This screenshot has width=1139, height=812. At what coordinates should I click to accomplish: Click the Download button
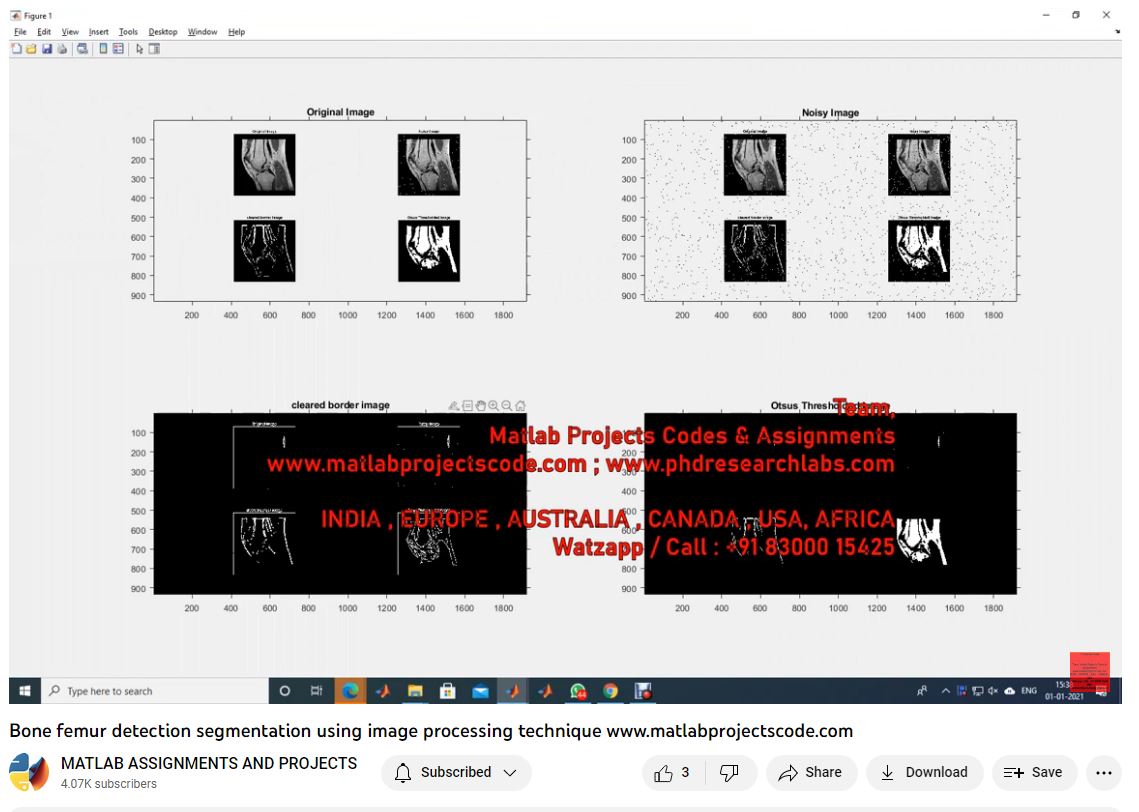point(924,772)
